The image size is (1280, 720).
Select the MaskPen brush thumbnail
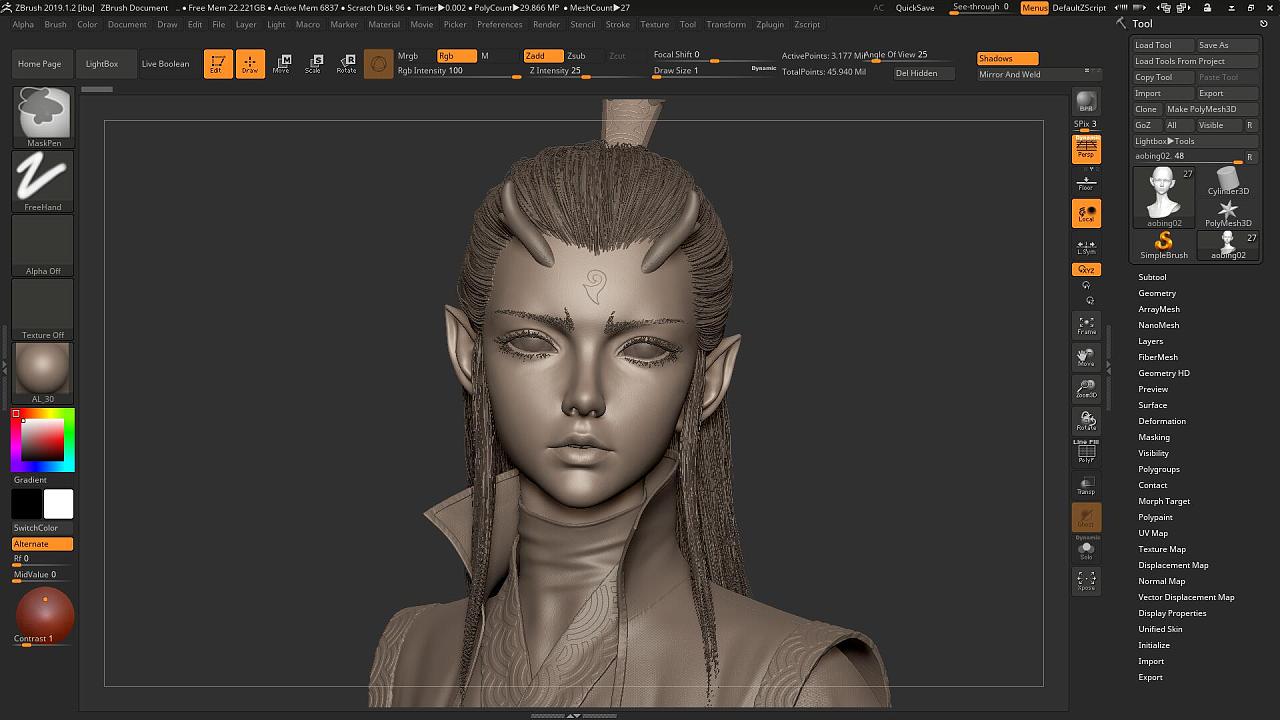tap(43, 116)
